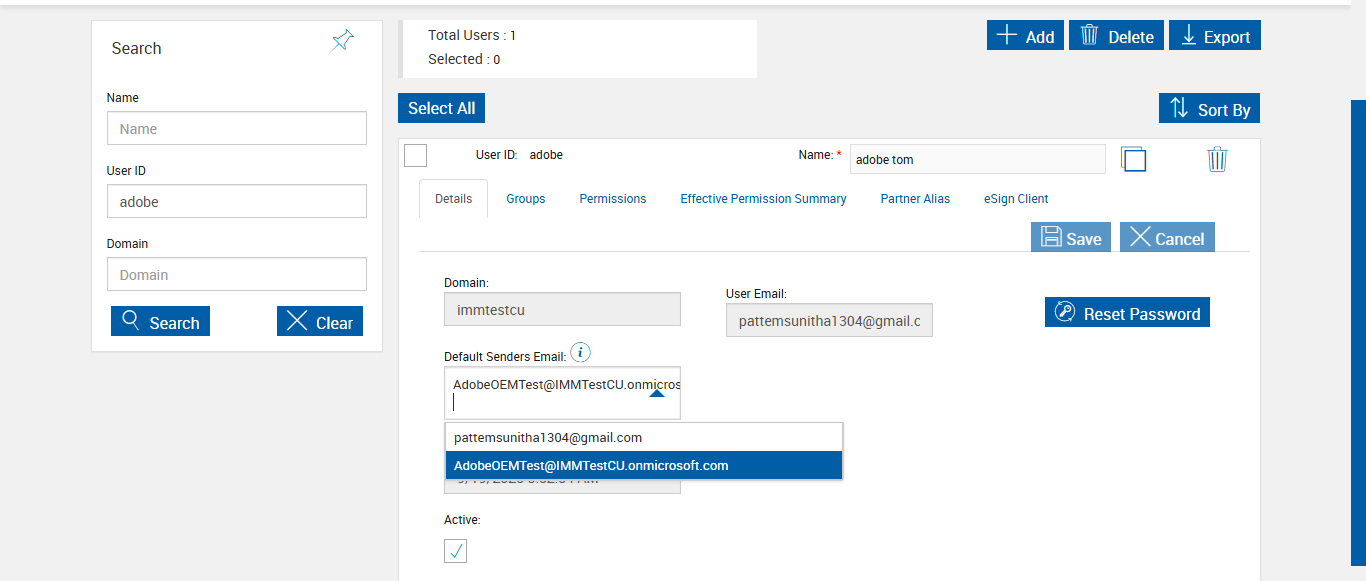Toggle the Active checkbox
This screenshot has width=1366, height=581.
(455, 551)
